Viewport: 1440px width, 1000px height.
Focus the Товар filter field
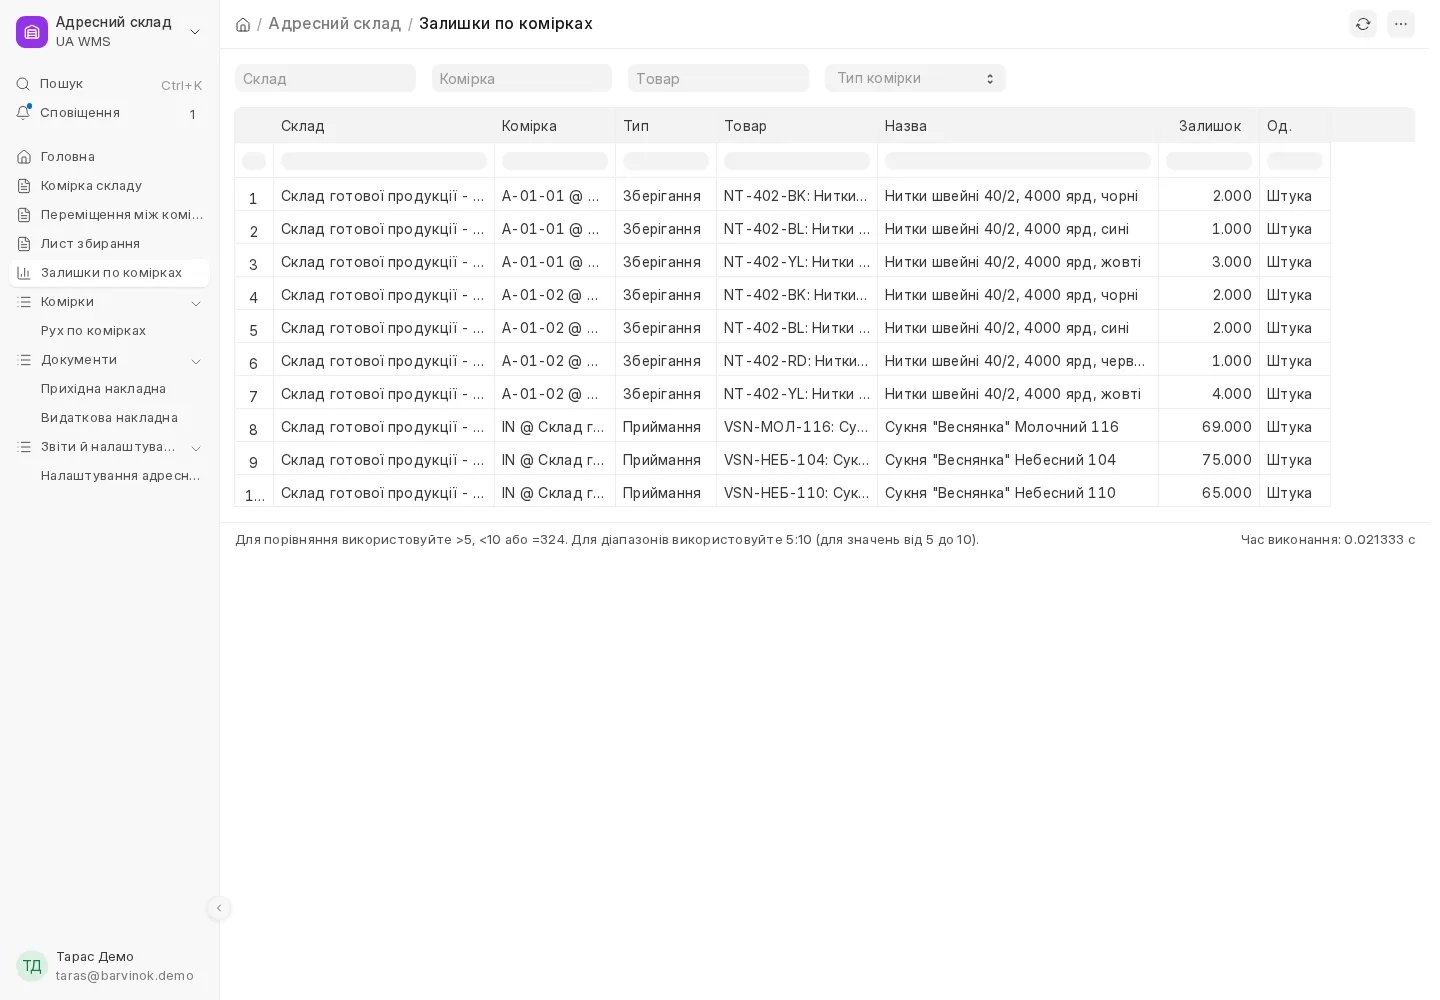[718, 78]
